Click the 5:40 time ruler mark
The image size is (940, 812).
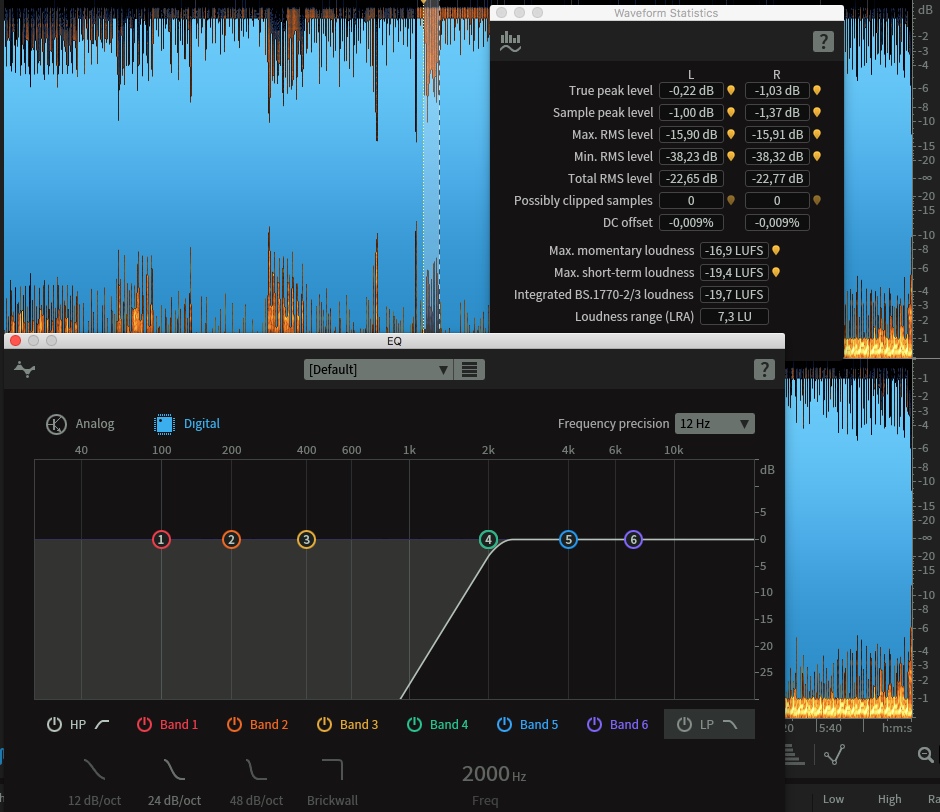[x=830, y=728]
